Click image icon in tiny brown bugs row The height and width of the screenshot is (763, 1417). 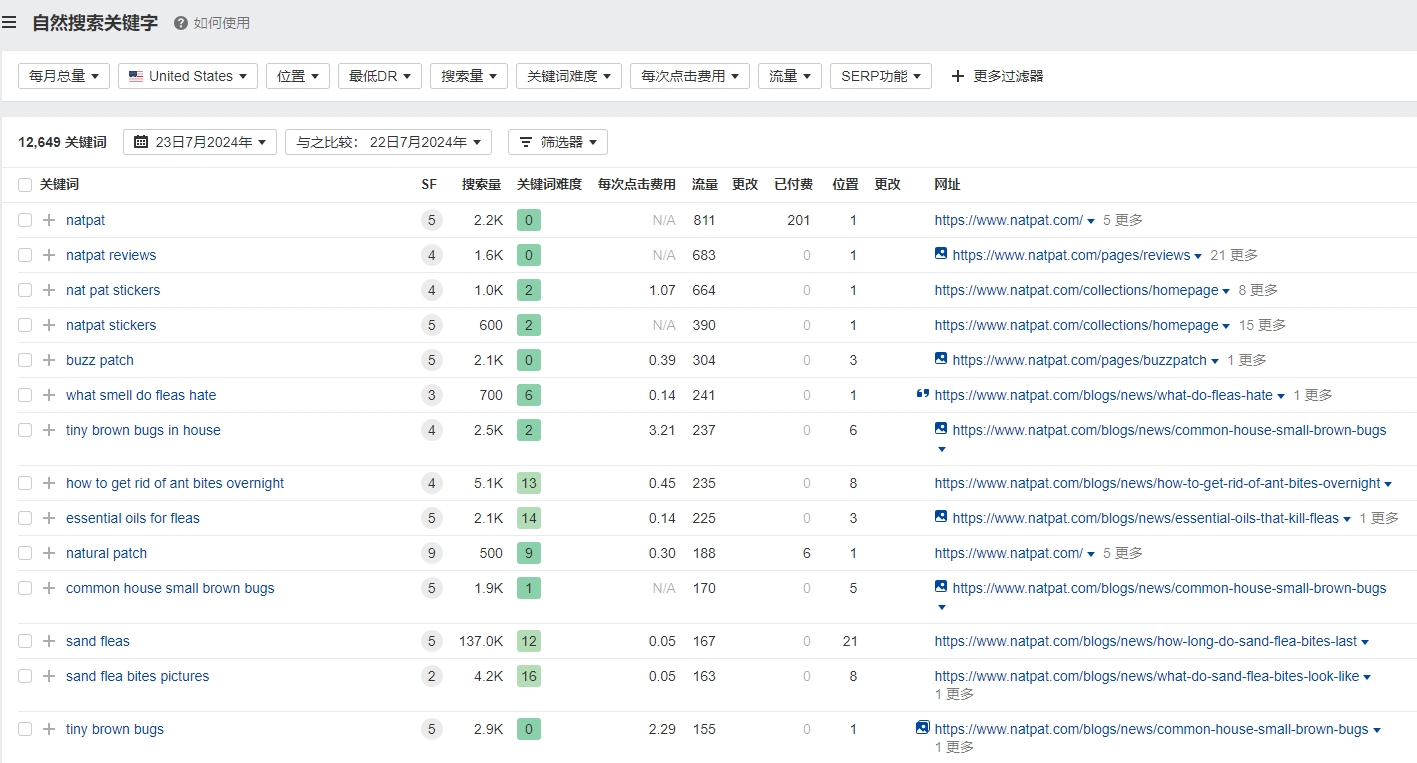pyautogui.click(x=923, y=728)
